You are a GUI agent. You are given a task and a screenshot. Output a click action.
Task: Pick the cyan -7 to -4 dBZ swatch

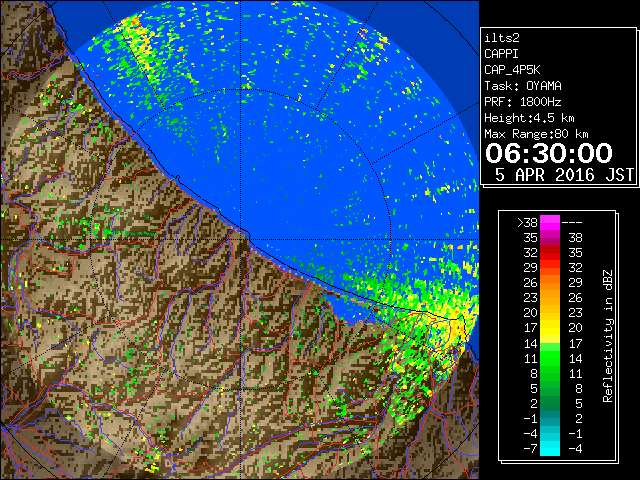click(x=550, y=448)
